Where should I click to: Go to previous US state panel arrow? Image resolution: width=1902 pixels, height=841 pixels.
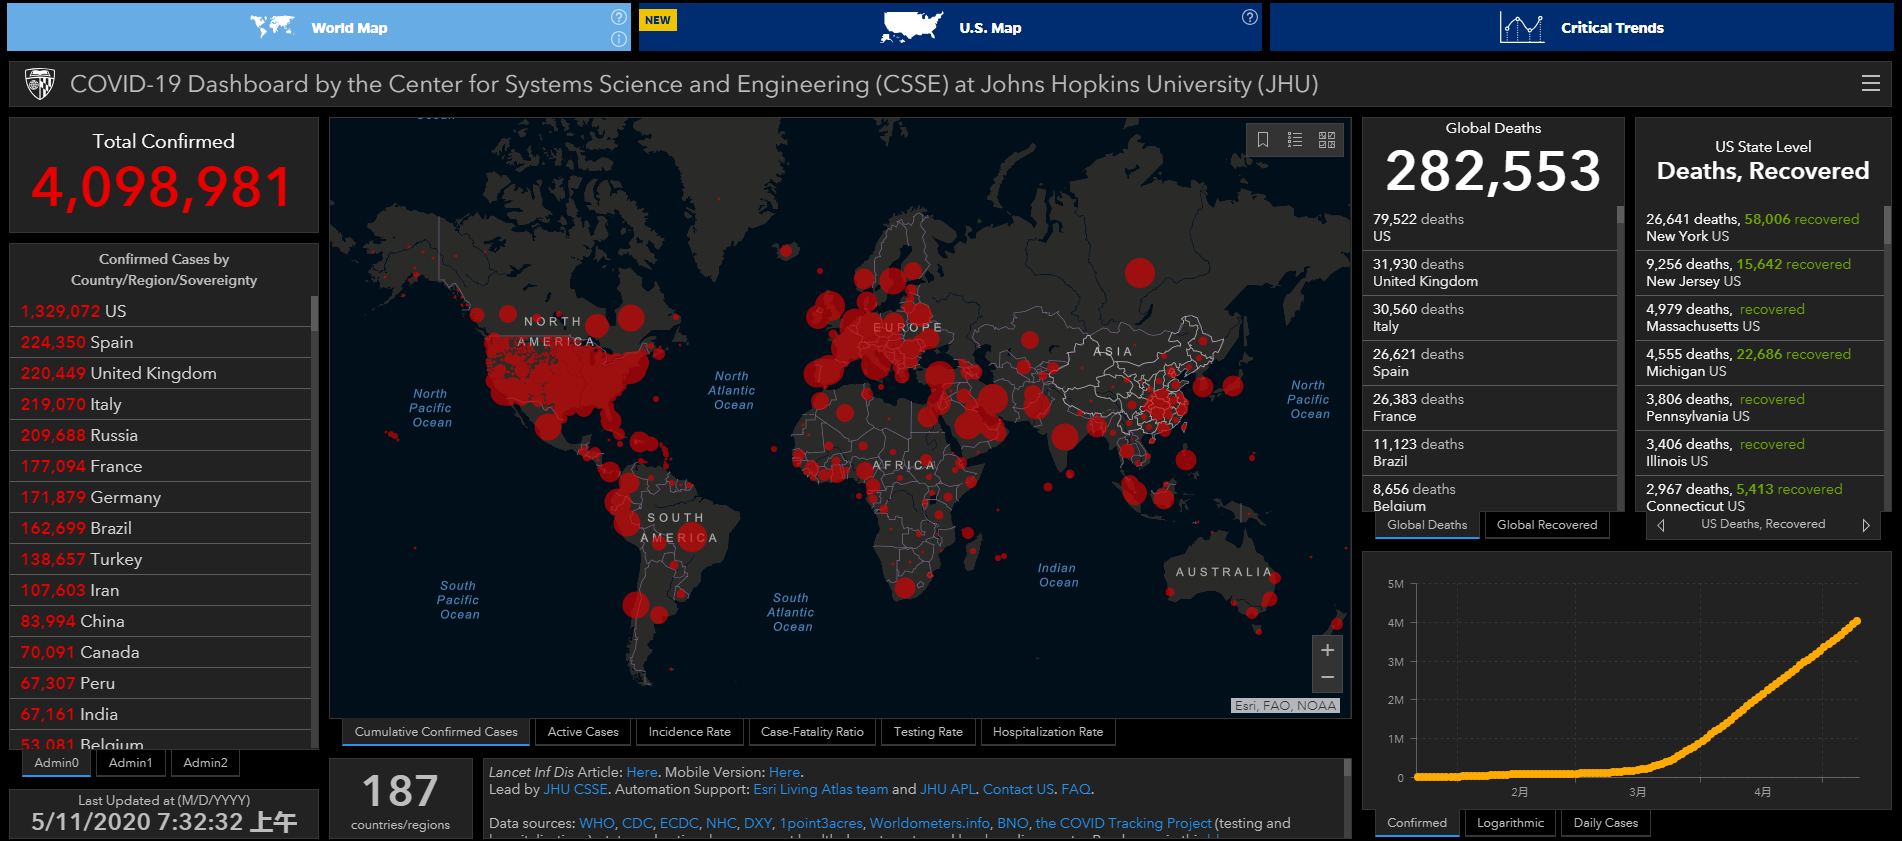[x=1661, y=525]
